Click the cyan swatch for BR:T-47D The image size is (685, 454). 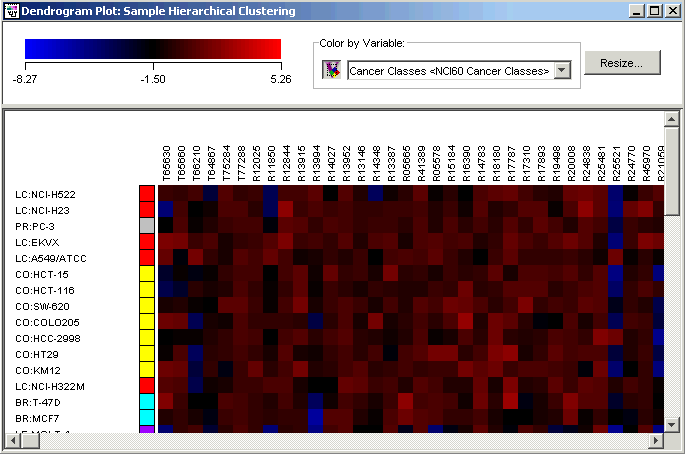pyautogui.click(x=147, y=402)
